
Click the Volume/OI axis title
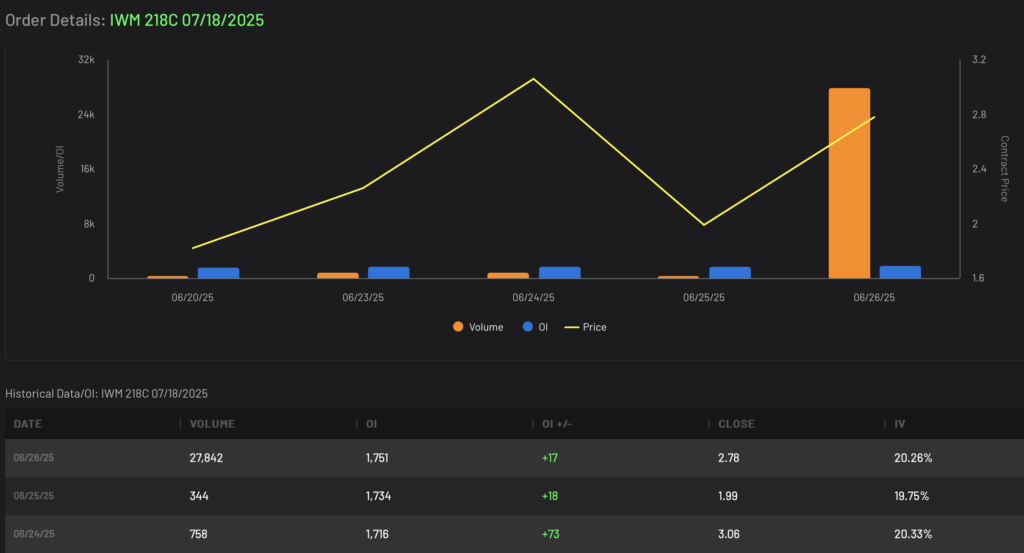[60, 169]
